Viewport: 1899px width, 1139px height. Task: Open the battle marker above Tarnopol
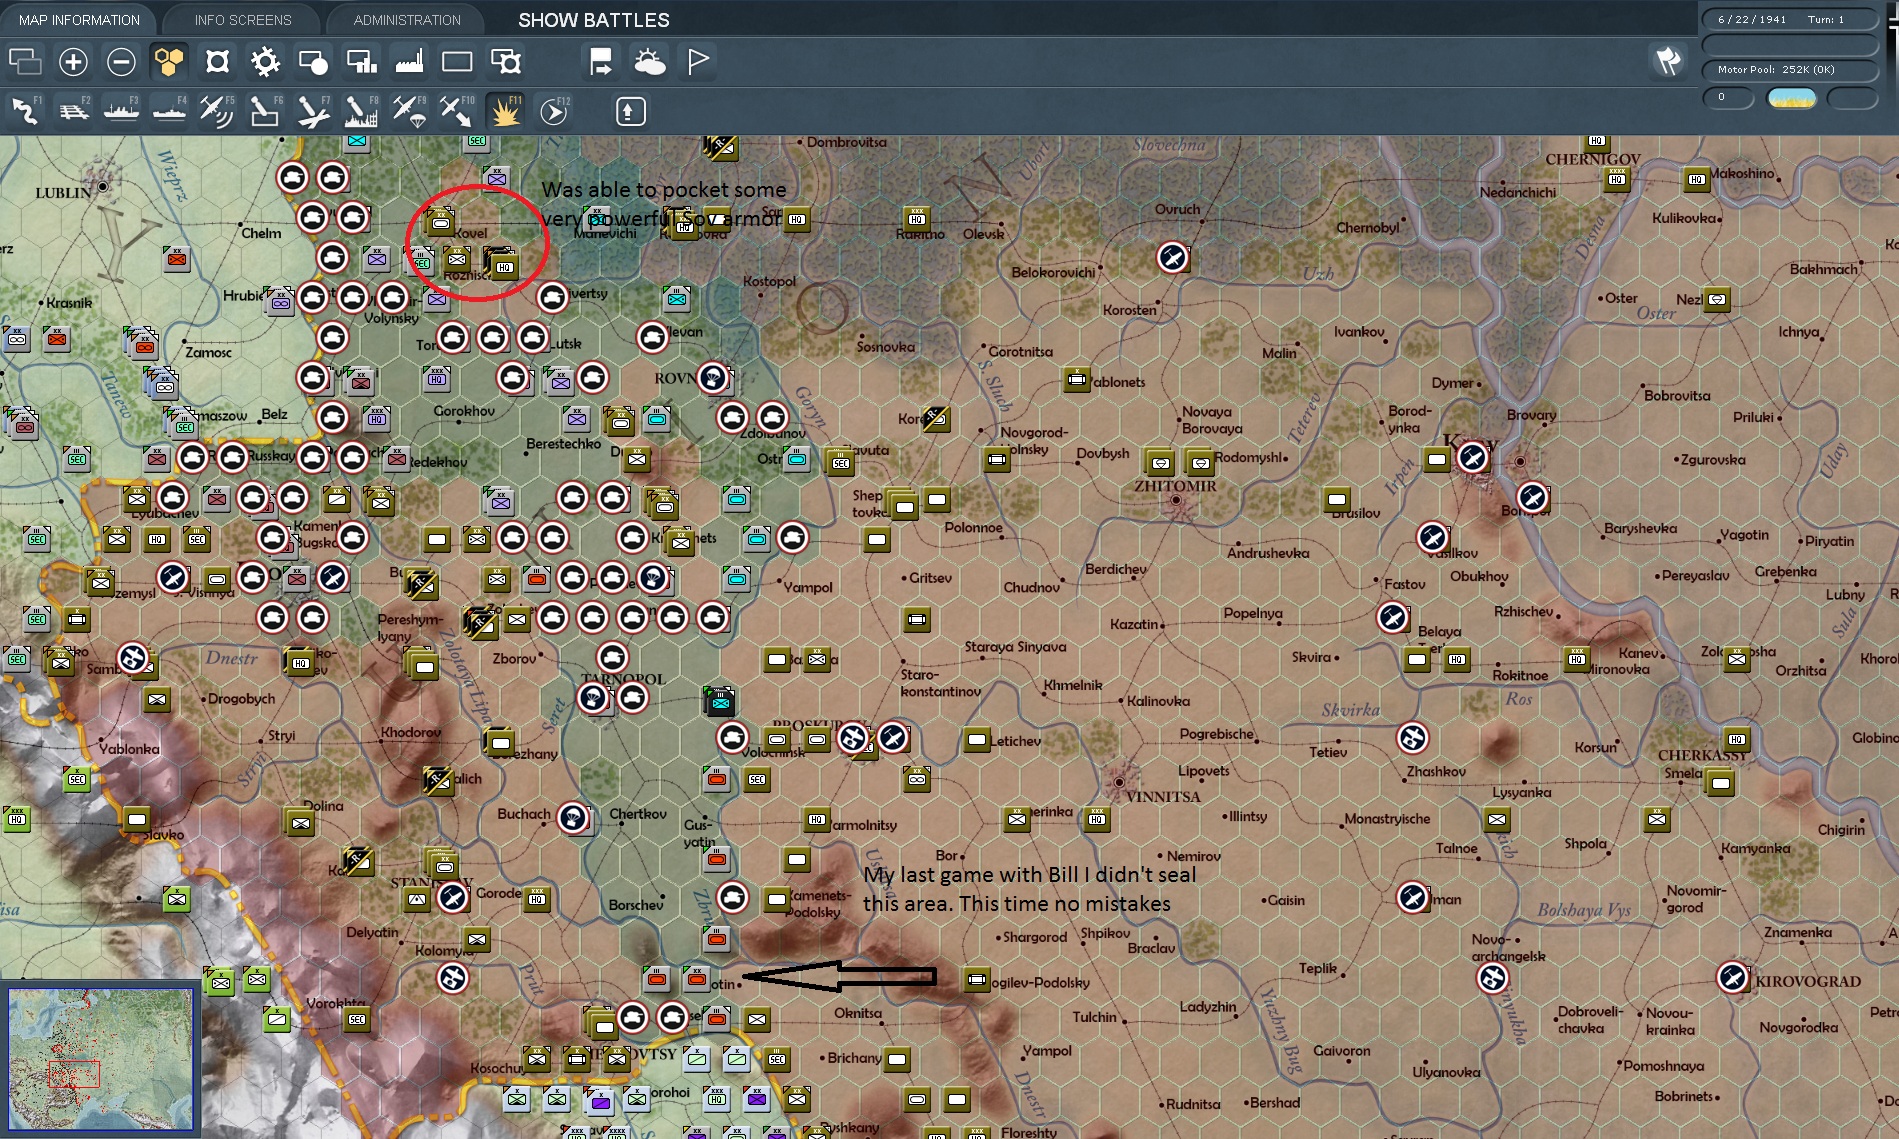coord(613,657)
